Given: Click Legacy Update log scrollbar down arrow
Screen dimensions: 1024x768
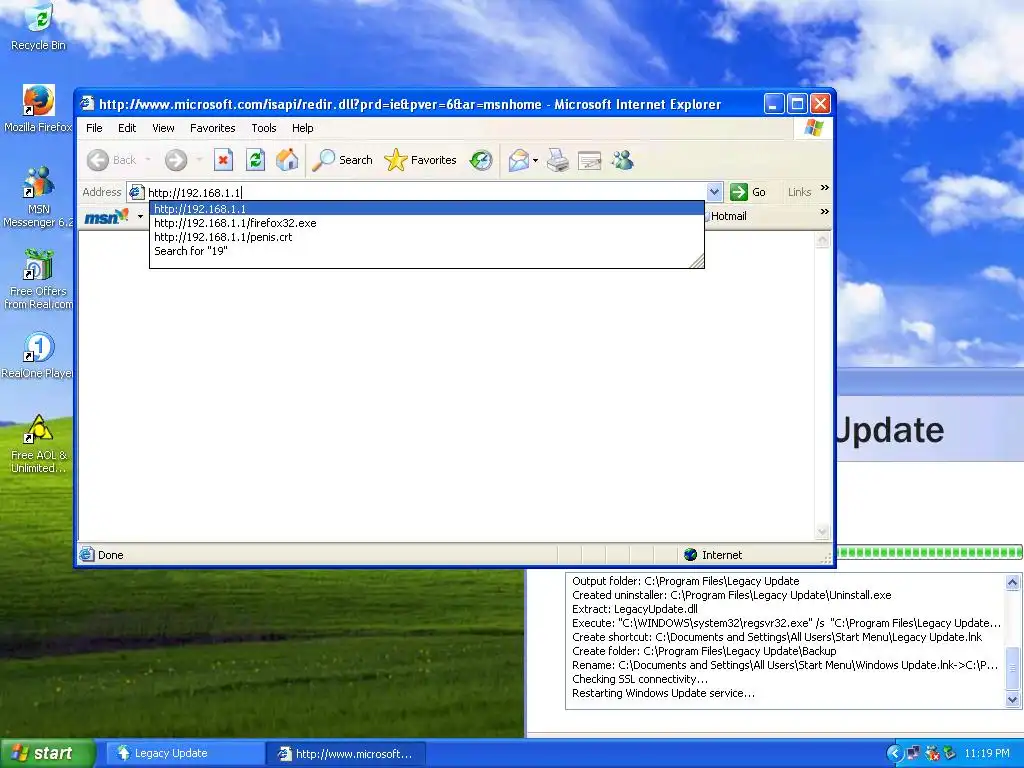Looking at the screenshot, I should tap(1012, 699).
